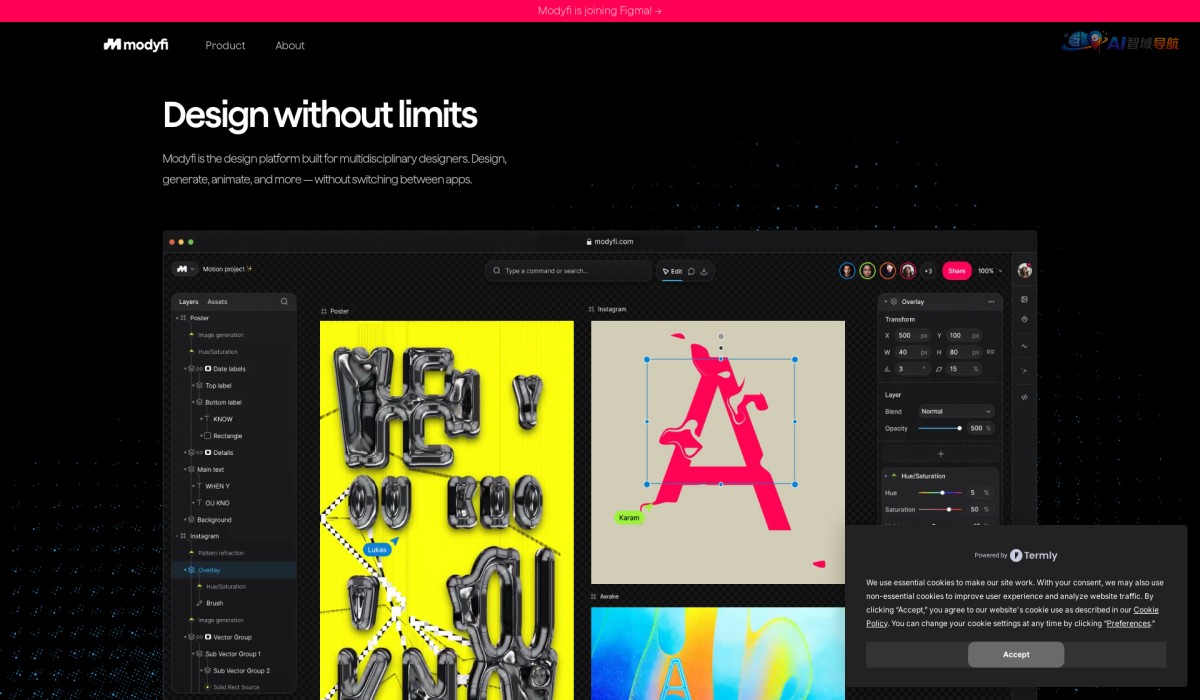Collapse the Hue/Saturation section in the properties panel

(885, 476)
